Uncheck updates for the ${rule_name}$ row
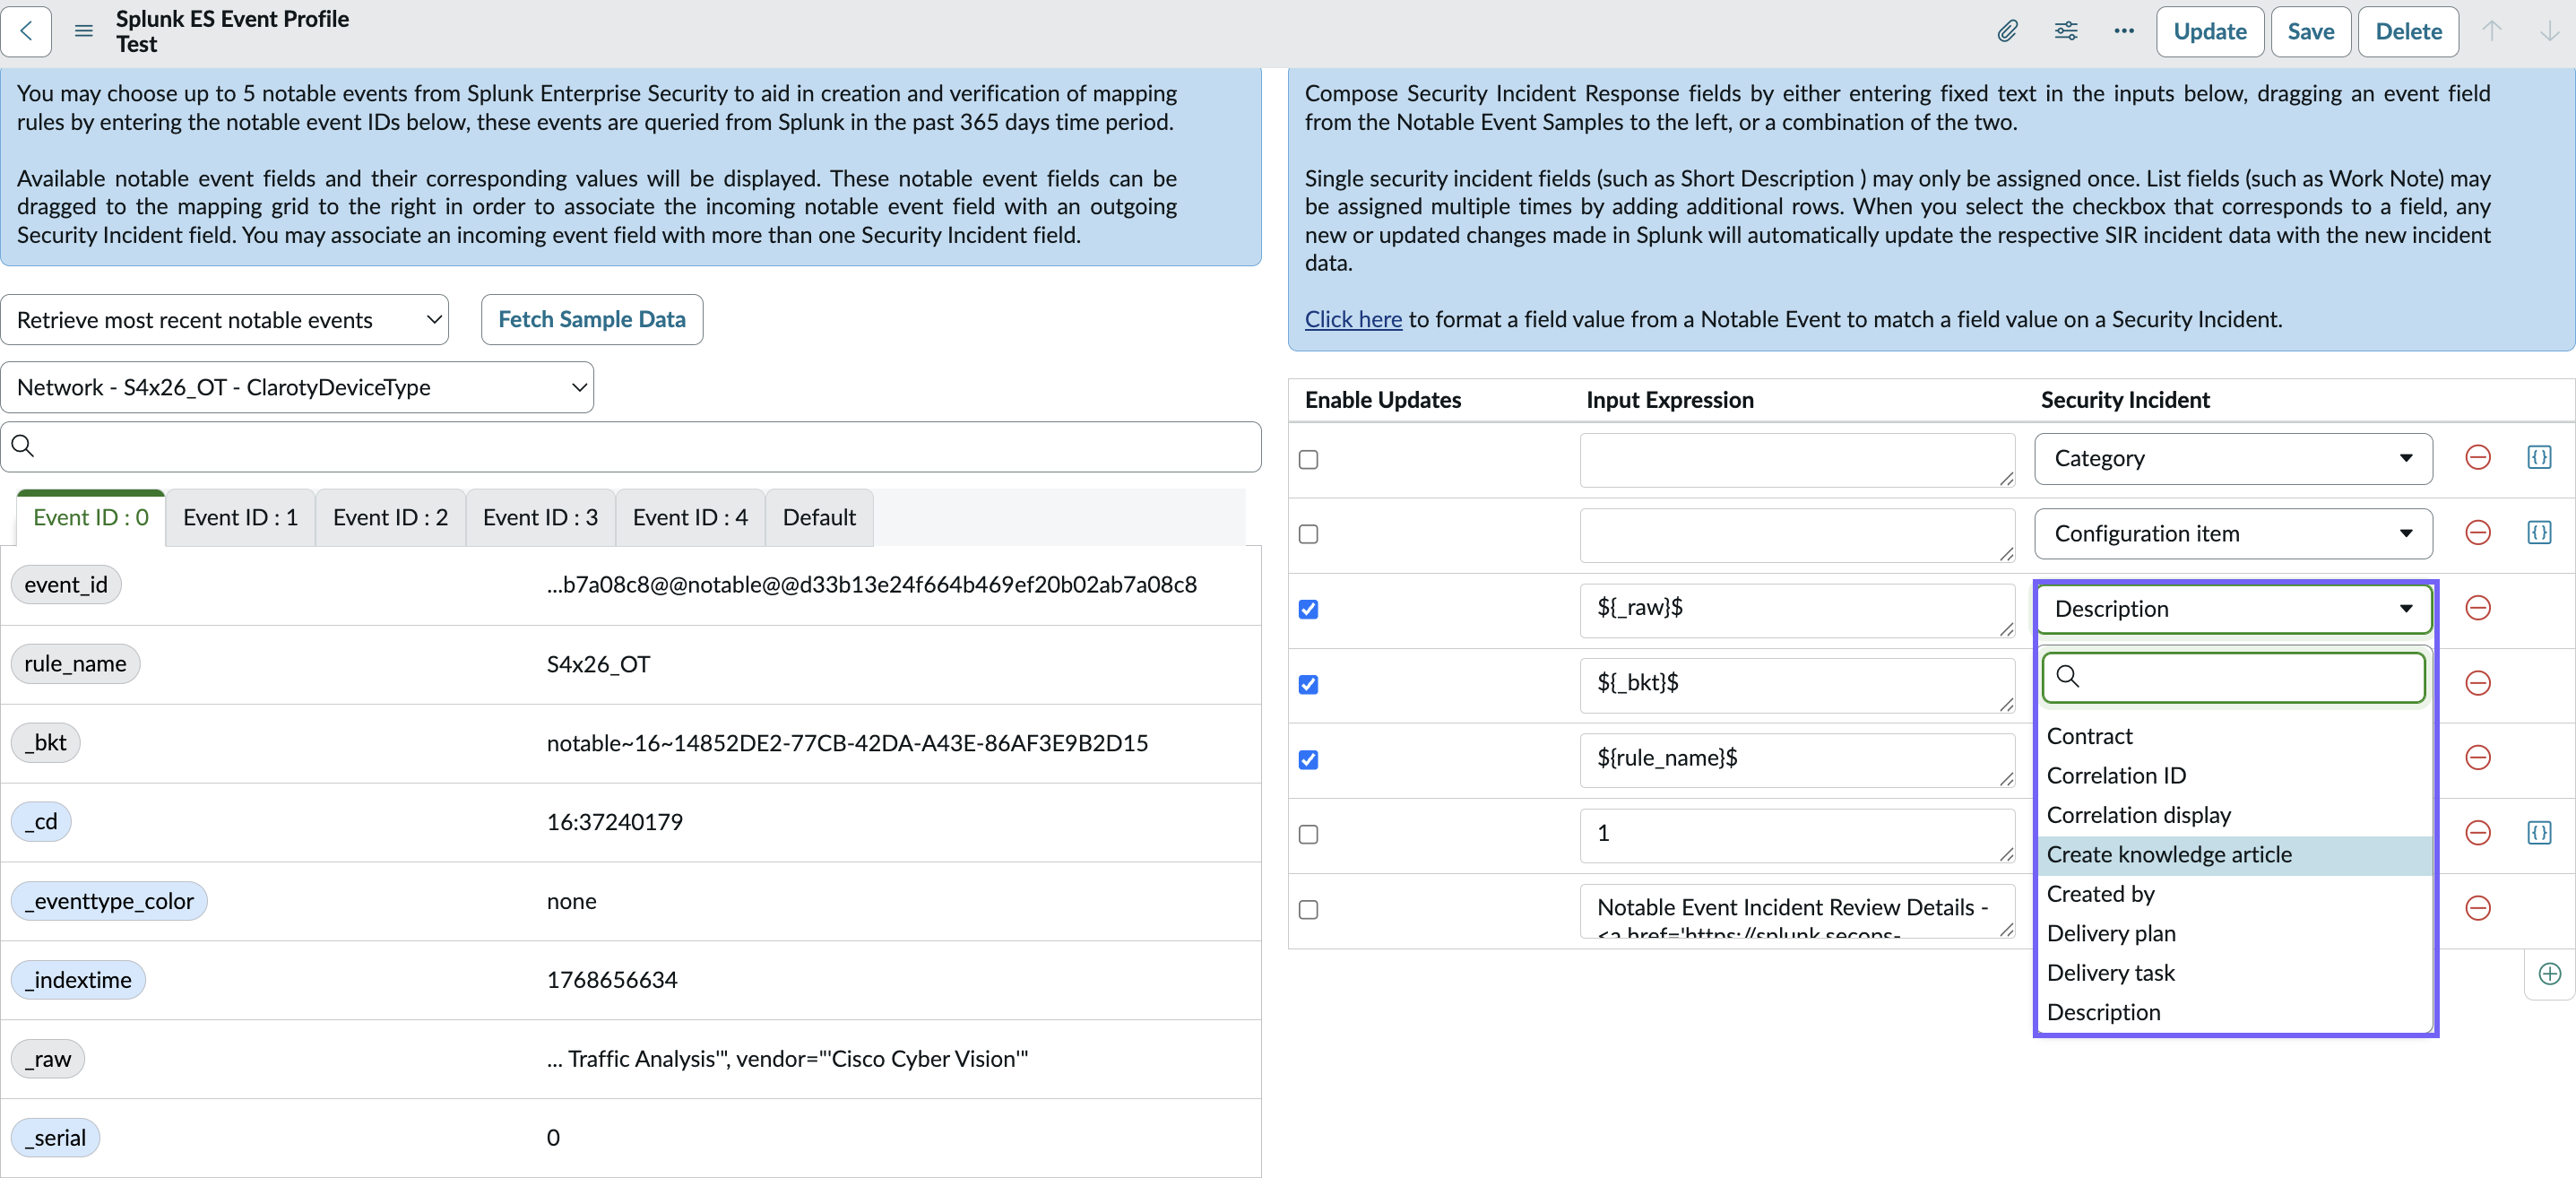 point(1308,760)
